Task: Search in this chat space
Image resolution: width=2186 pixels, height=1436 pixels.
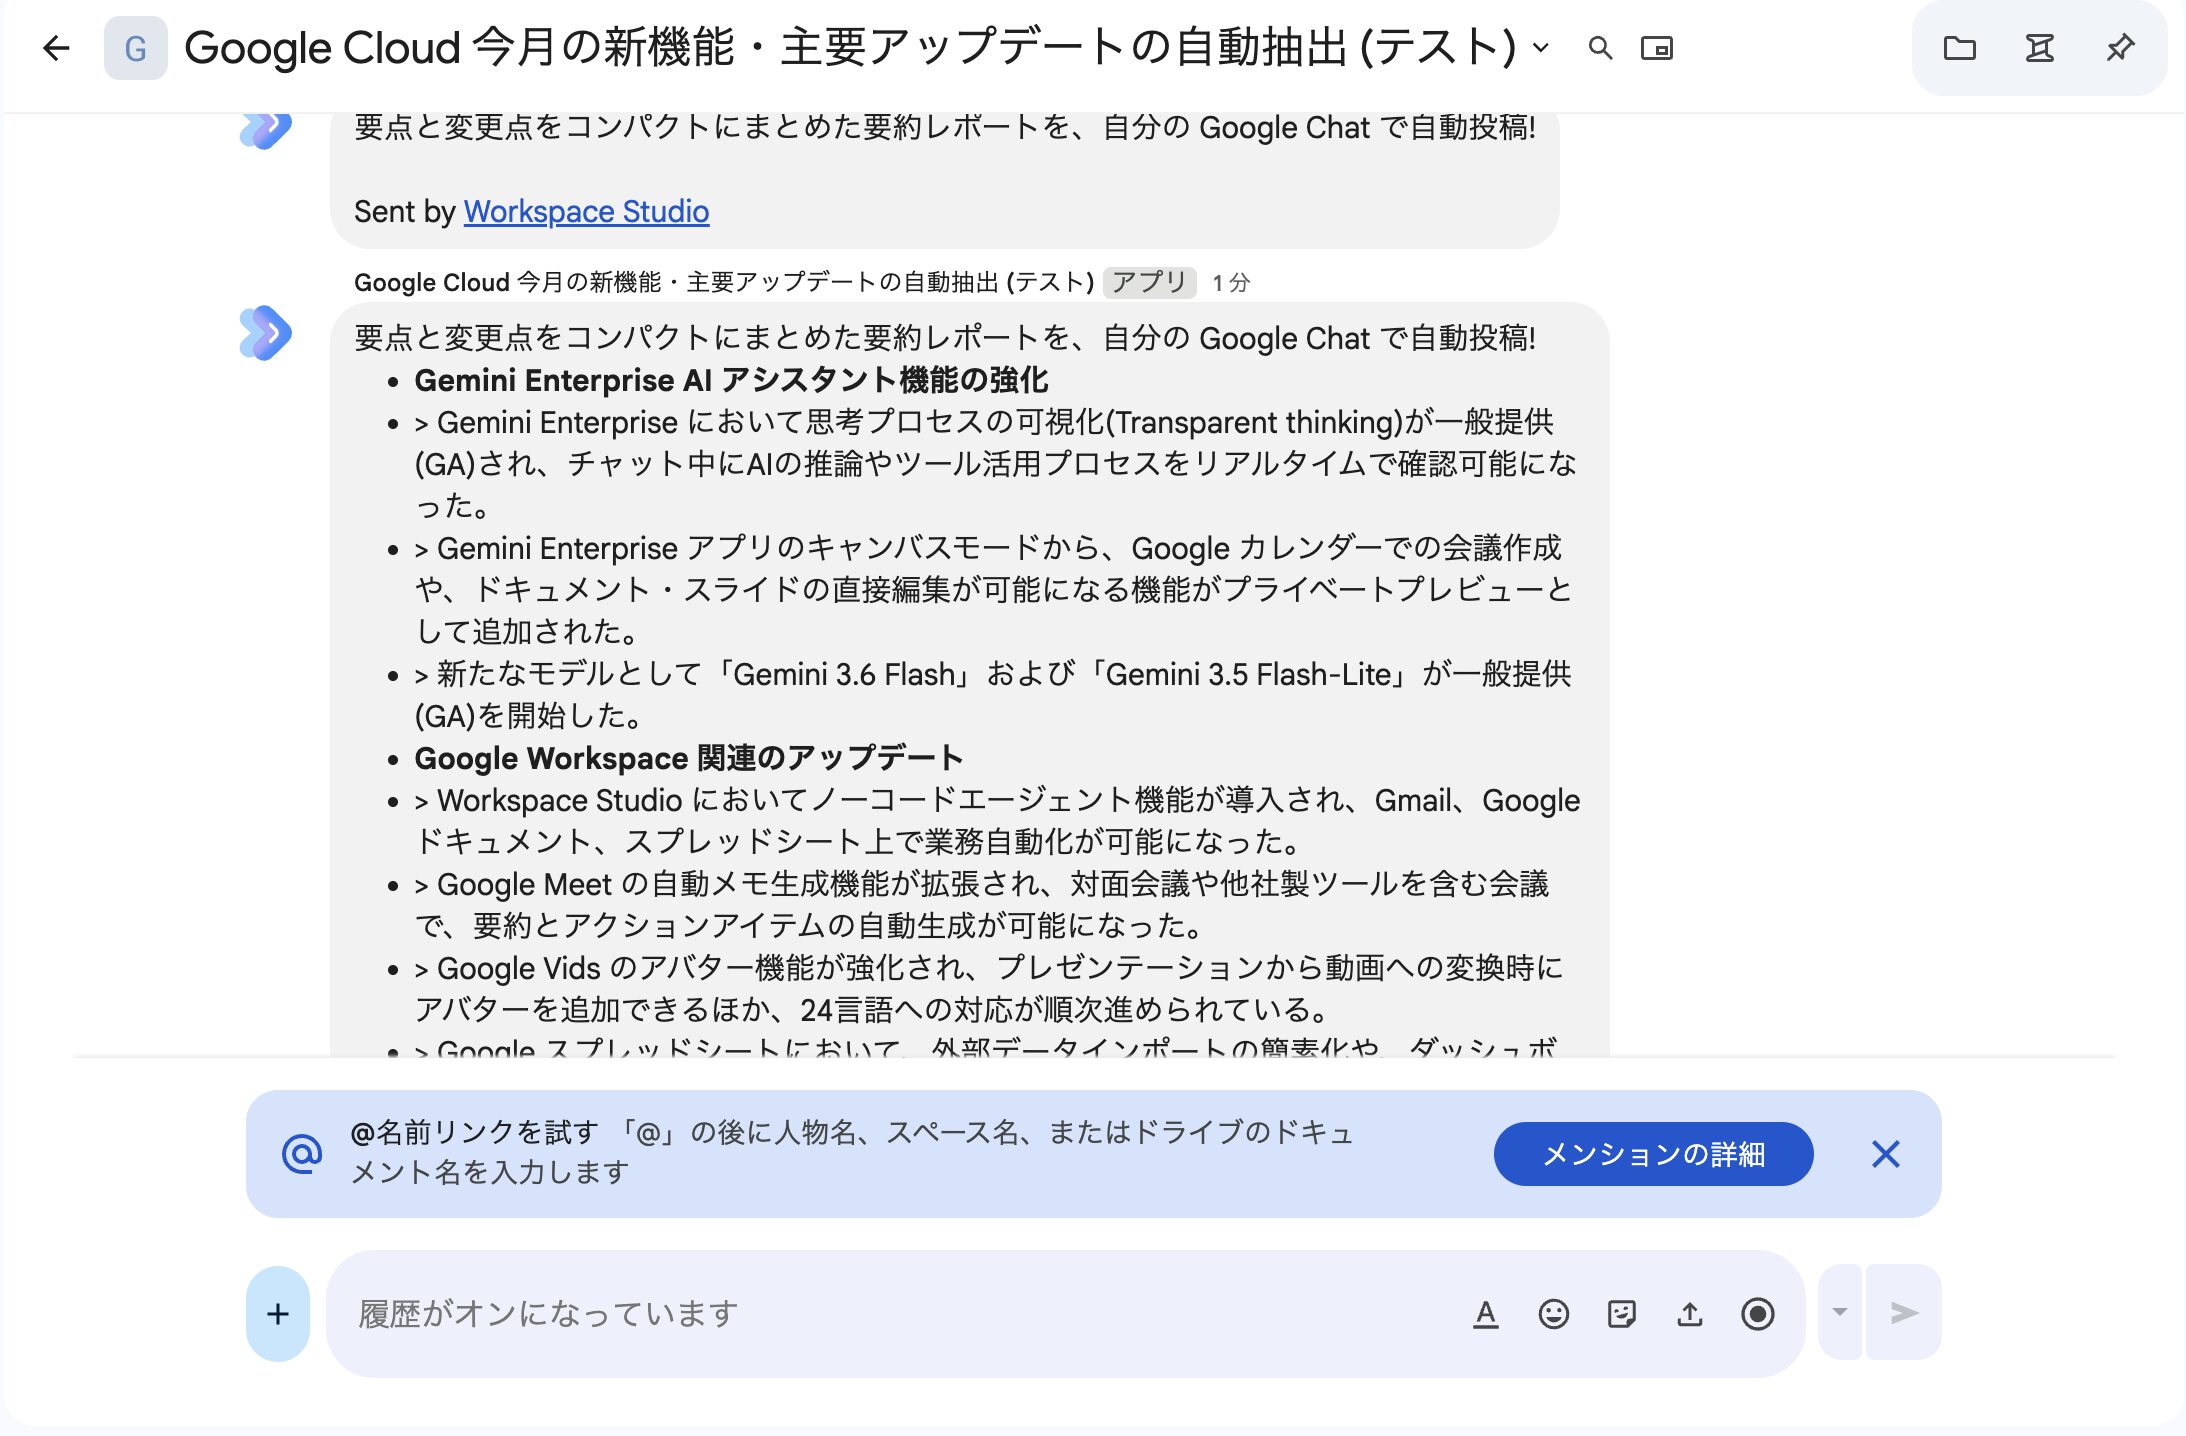Action: coord(1600,48)
